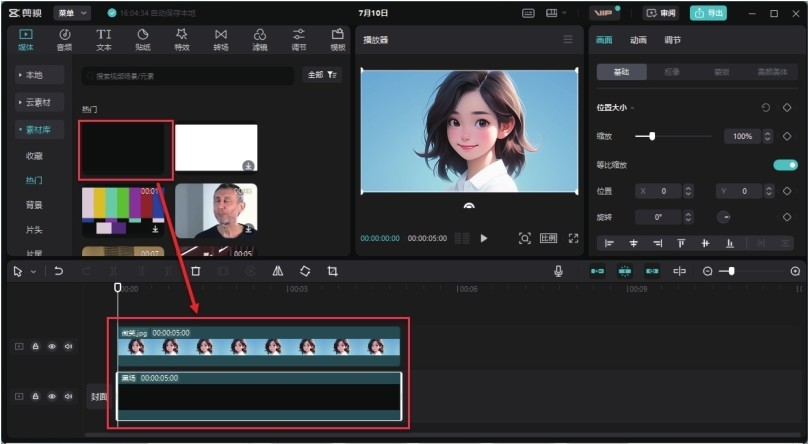
Task: Reset 位置大小 with the reset arrow icon
Action: pyautogui.click(x=766, y=107)
